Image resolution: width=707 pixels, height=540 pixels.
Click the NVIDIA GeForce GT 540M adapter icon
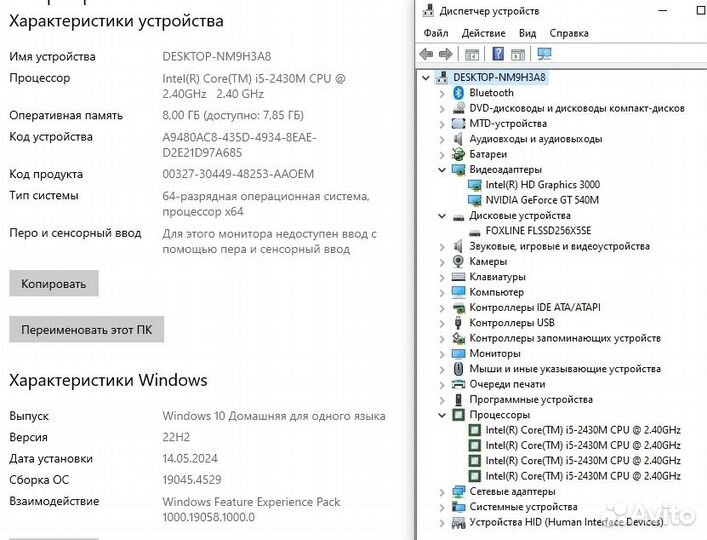tap(474, 200)
